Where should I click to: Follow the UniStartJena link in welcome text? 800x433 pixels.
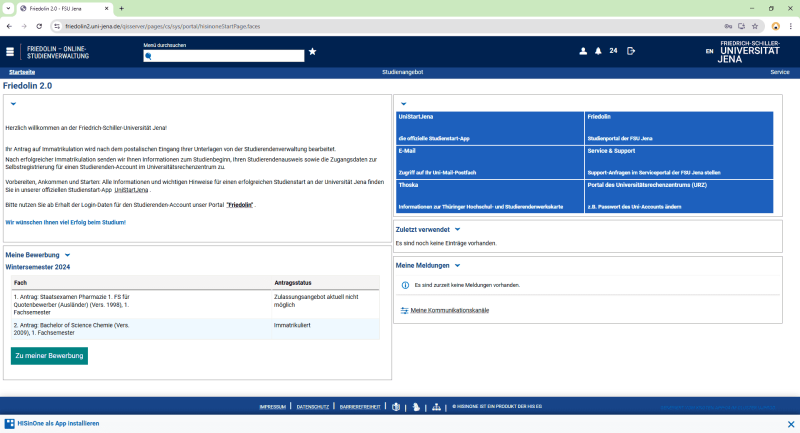point(131,190)
